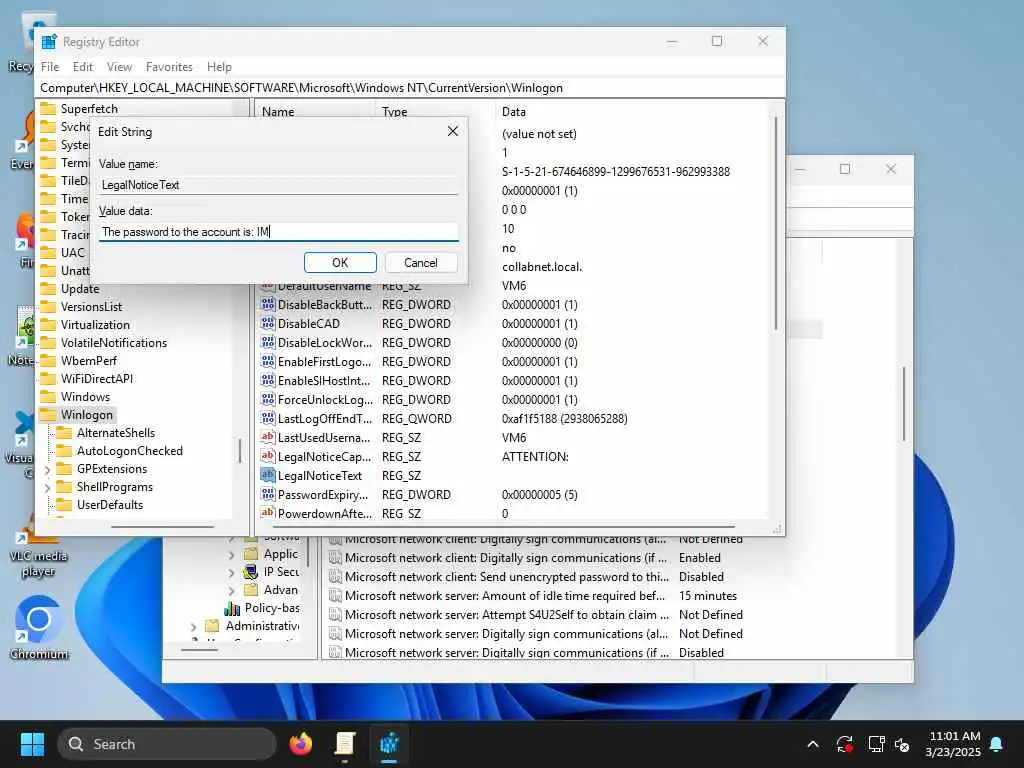Image resolution: width=1024 pixels, height=768 pixels.
Task: Click into the Value data input field
Action: click(x=279, y=232)
